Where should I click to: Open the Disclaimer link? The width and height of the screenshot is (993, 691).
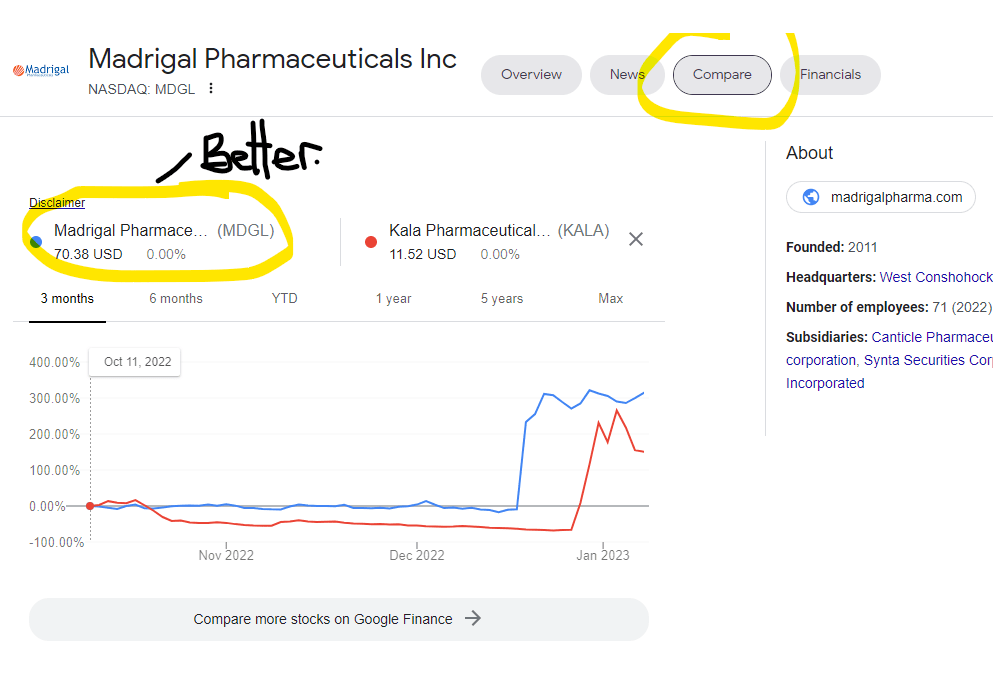tap(57, 203)
